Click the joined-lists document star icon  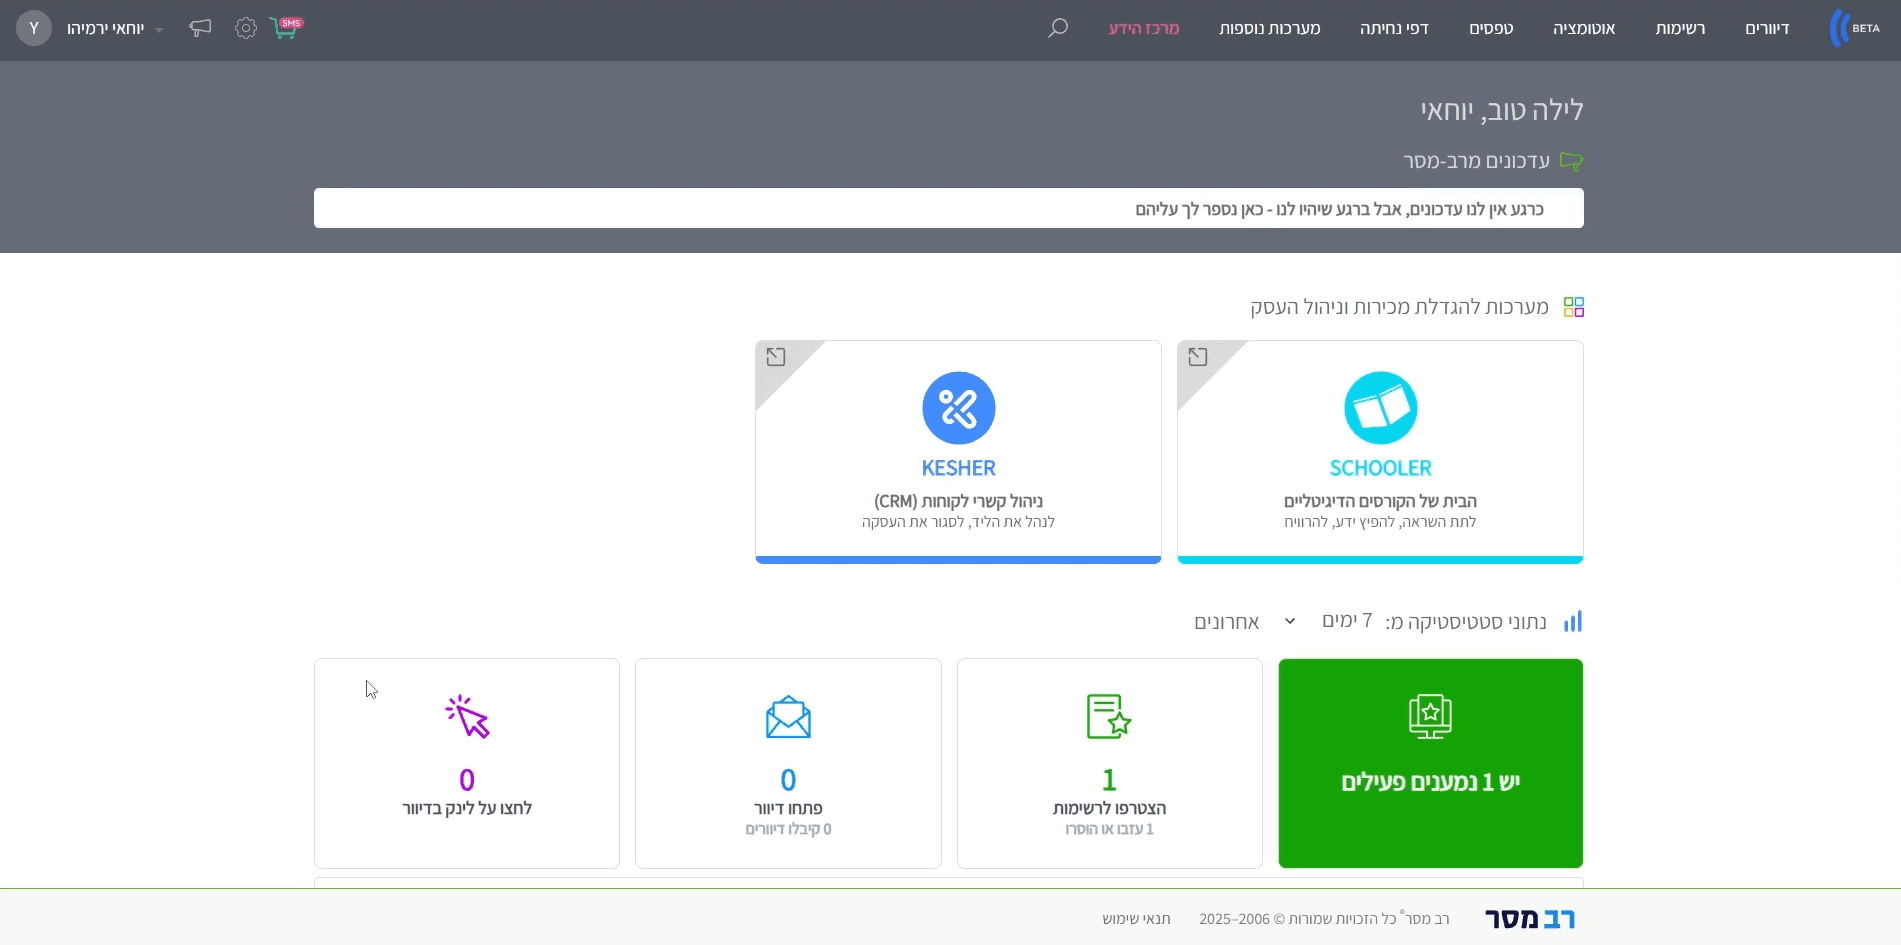pos(1109,717)
